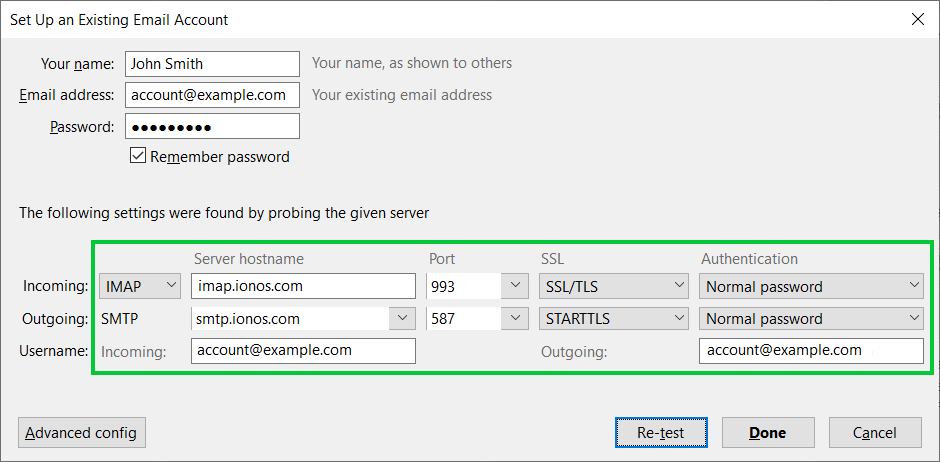The image size is (940, 462).
Task: Open the outgoing STARTTLS dropdown
Action: (x=613, y=318)
